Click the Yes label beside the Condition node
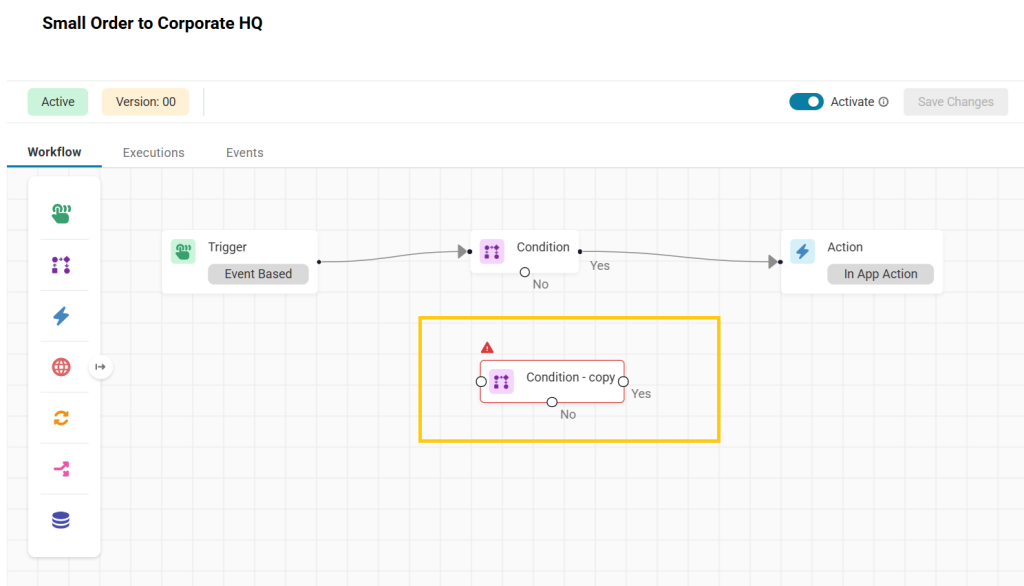 coord(600,266)
